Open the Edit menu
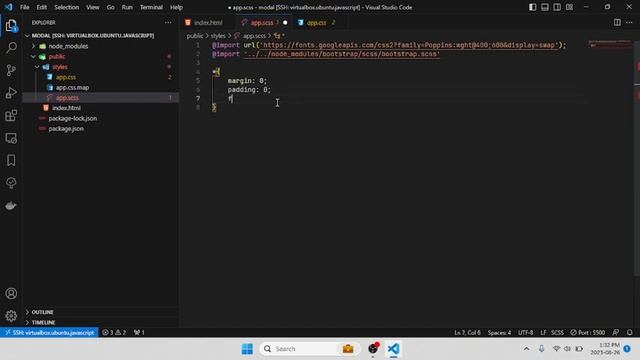The width and height of the screenshot is (640, 360). click(42, 7)
